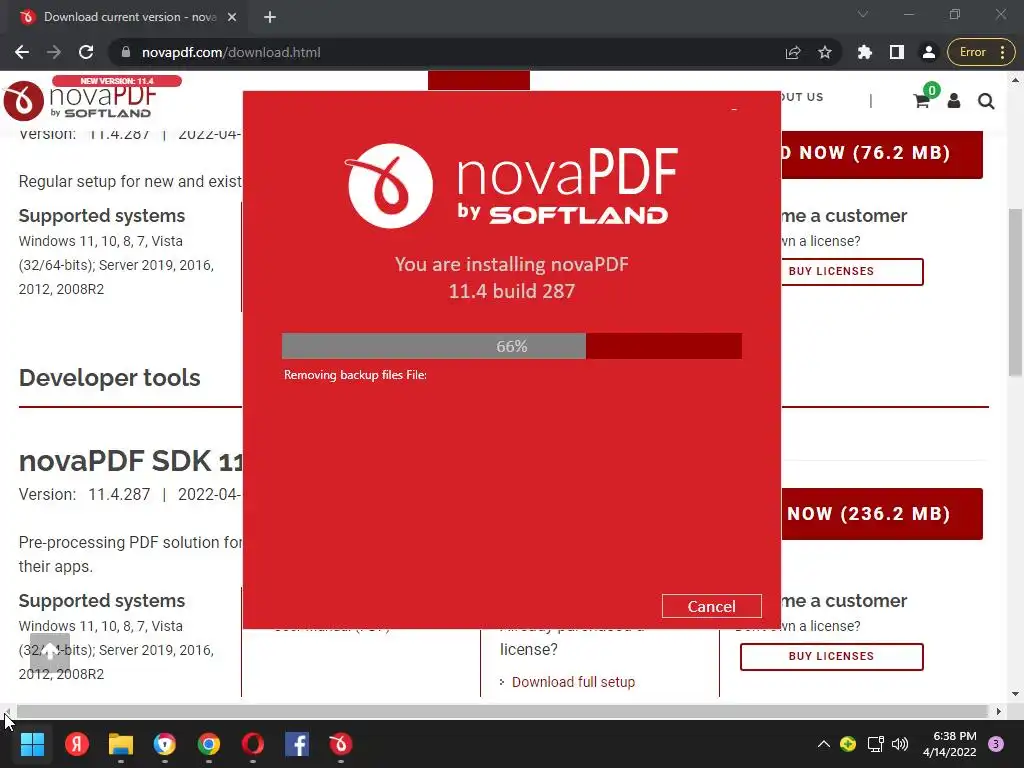Minimize the novaPDF installer dialog

tap(734, 110)
